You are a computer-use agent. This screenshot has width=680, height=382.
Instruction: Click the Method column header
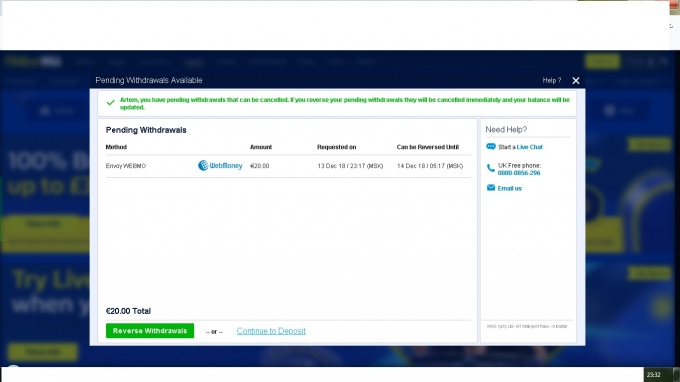[x=116, y=147]
